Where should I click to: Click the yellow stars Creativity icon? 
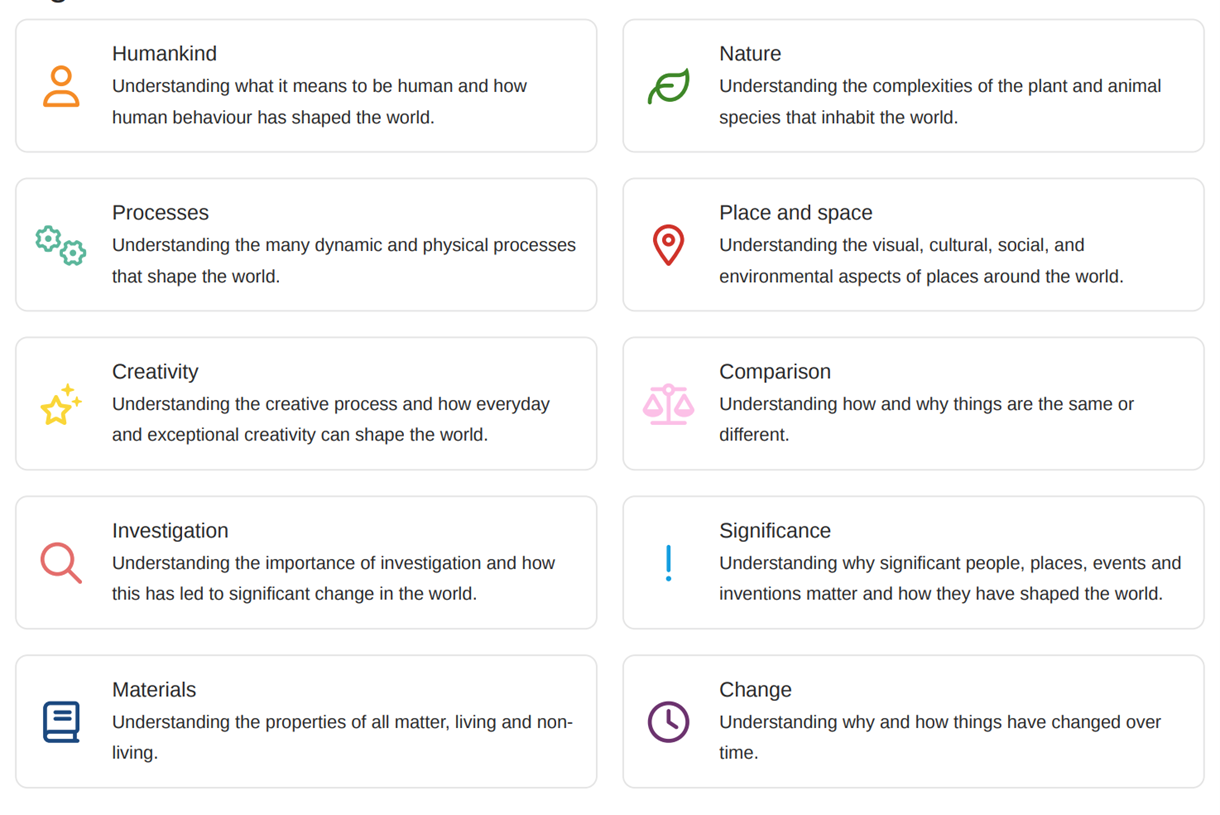[61, 404]
